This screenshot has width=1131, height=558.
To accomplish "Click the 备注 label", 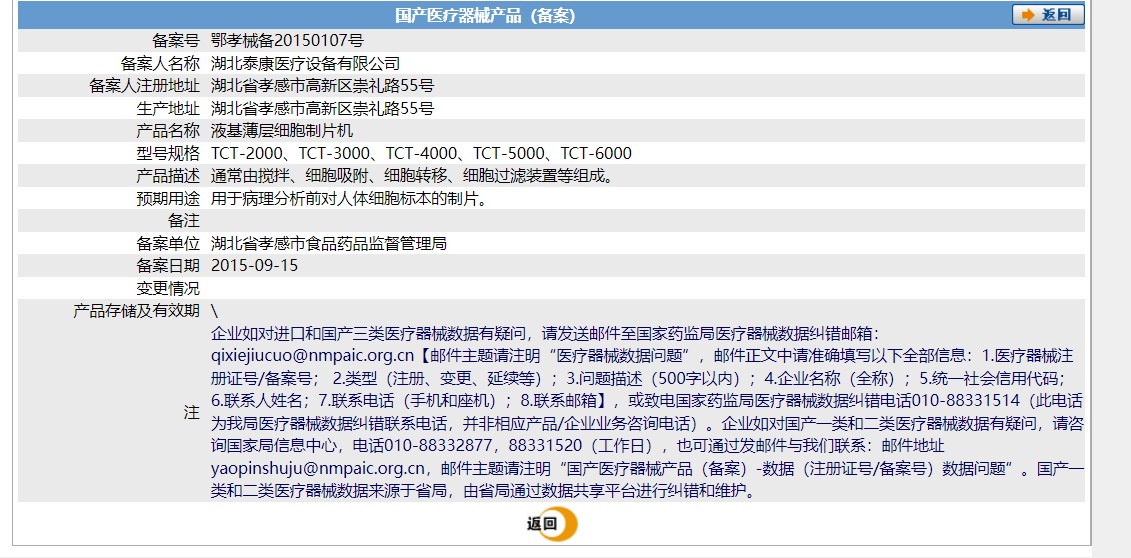I will pos(184,221).
